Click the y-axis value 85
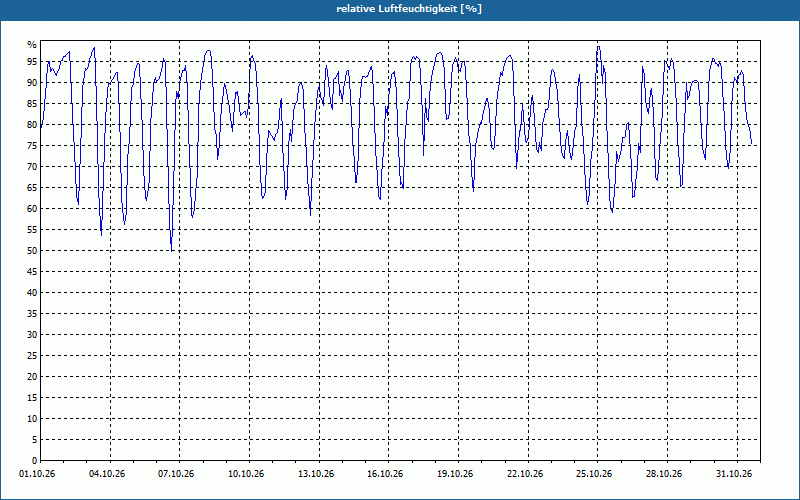This screenshot has width=800, height=500. 32,104
